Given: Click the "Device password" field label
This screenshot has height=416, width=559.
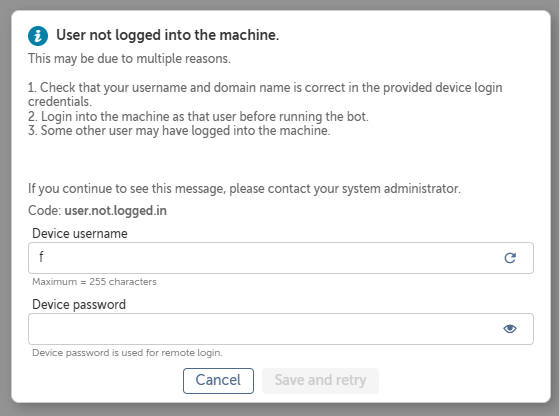Looking at the screenshot, I should [x=79, y=304].
